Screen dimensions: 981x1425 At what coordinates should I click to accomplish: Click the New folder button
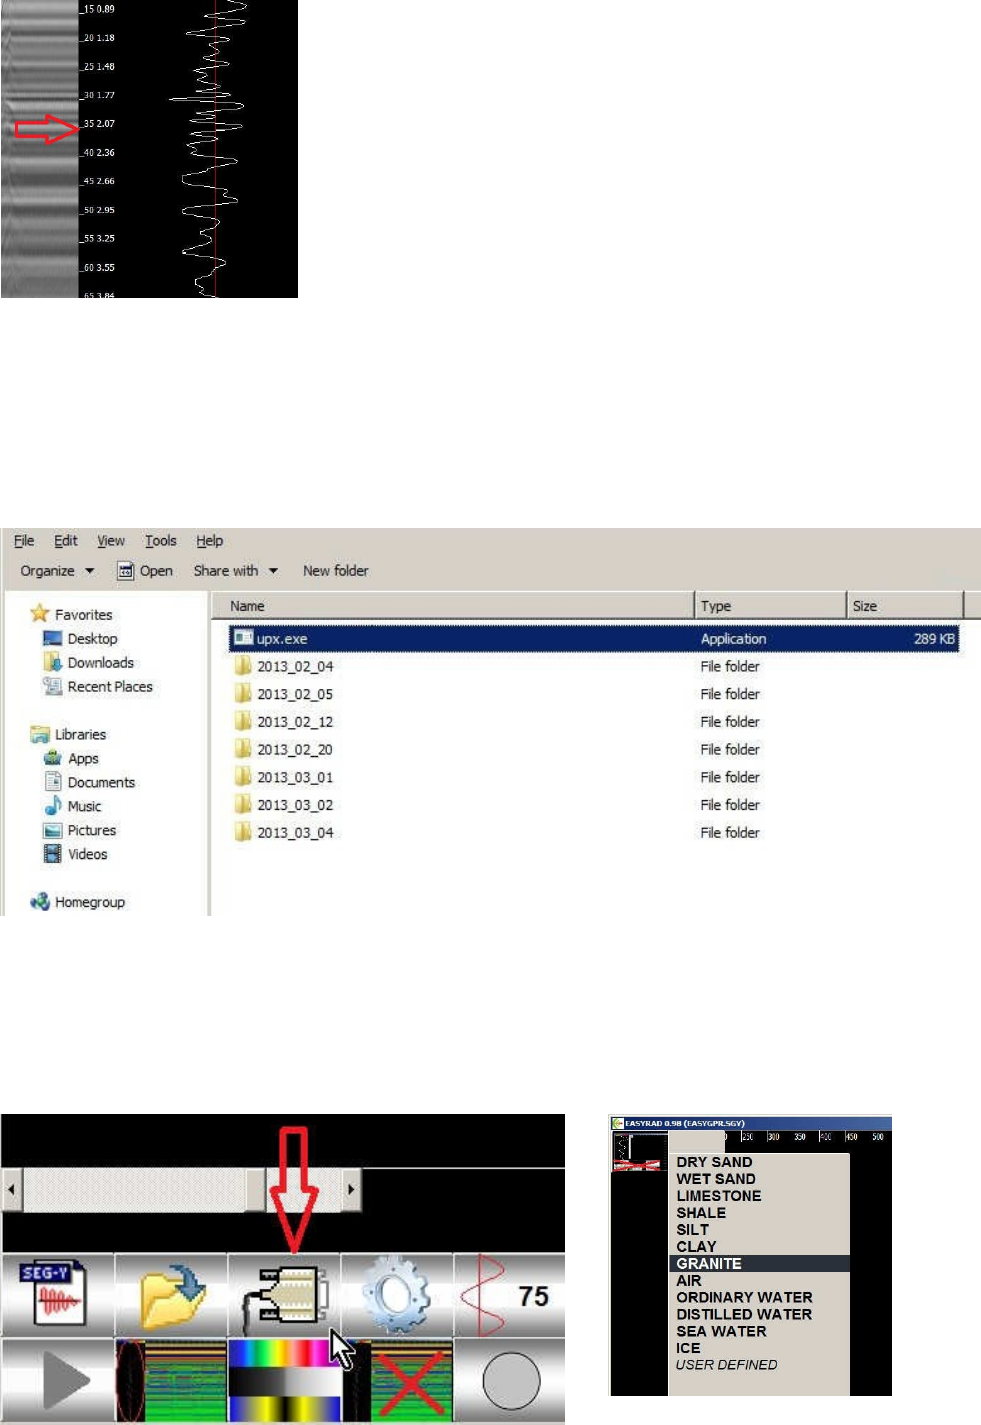click(x=335, y=570)
